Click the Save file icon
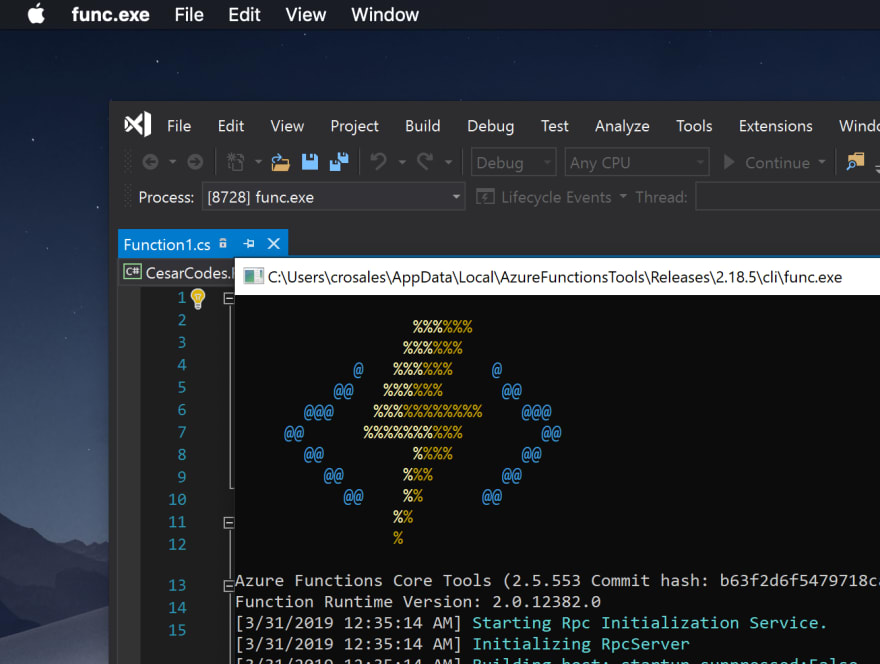Viewport: 880px width, 664px height. coord(310,162)
